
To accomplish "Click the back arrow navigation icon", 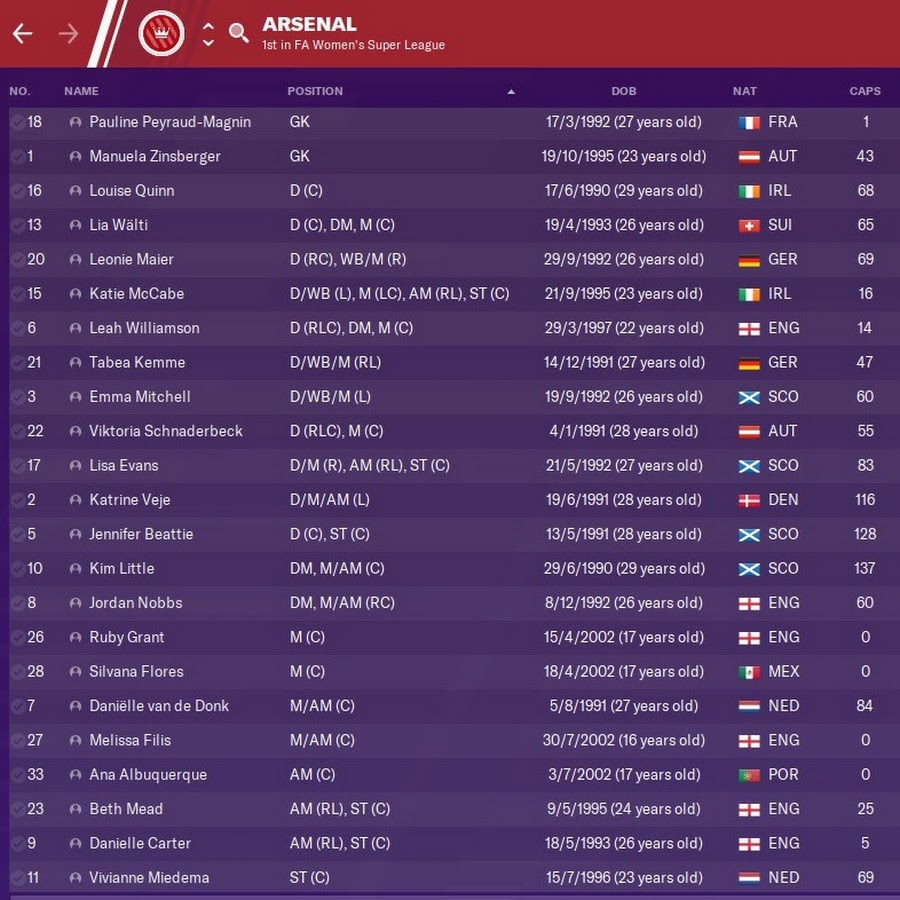I will (23, 34).
